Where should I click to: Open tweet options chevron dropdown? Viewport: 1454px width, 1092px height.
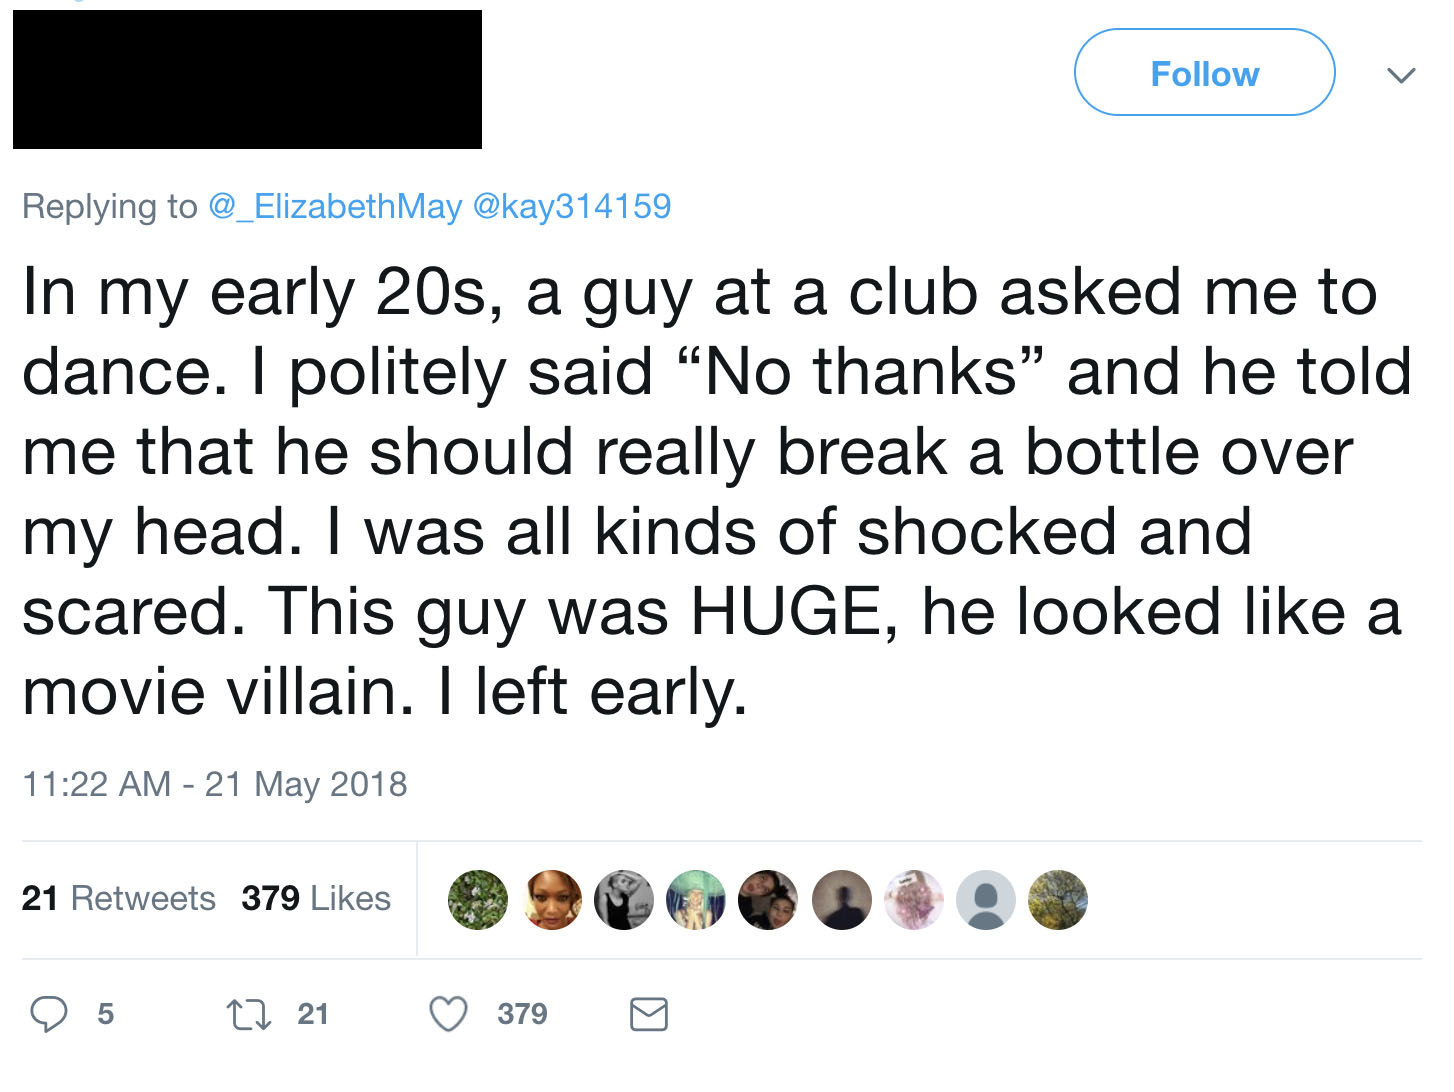click(x=1402, y=75)
